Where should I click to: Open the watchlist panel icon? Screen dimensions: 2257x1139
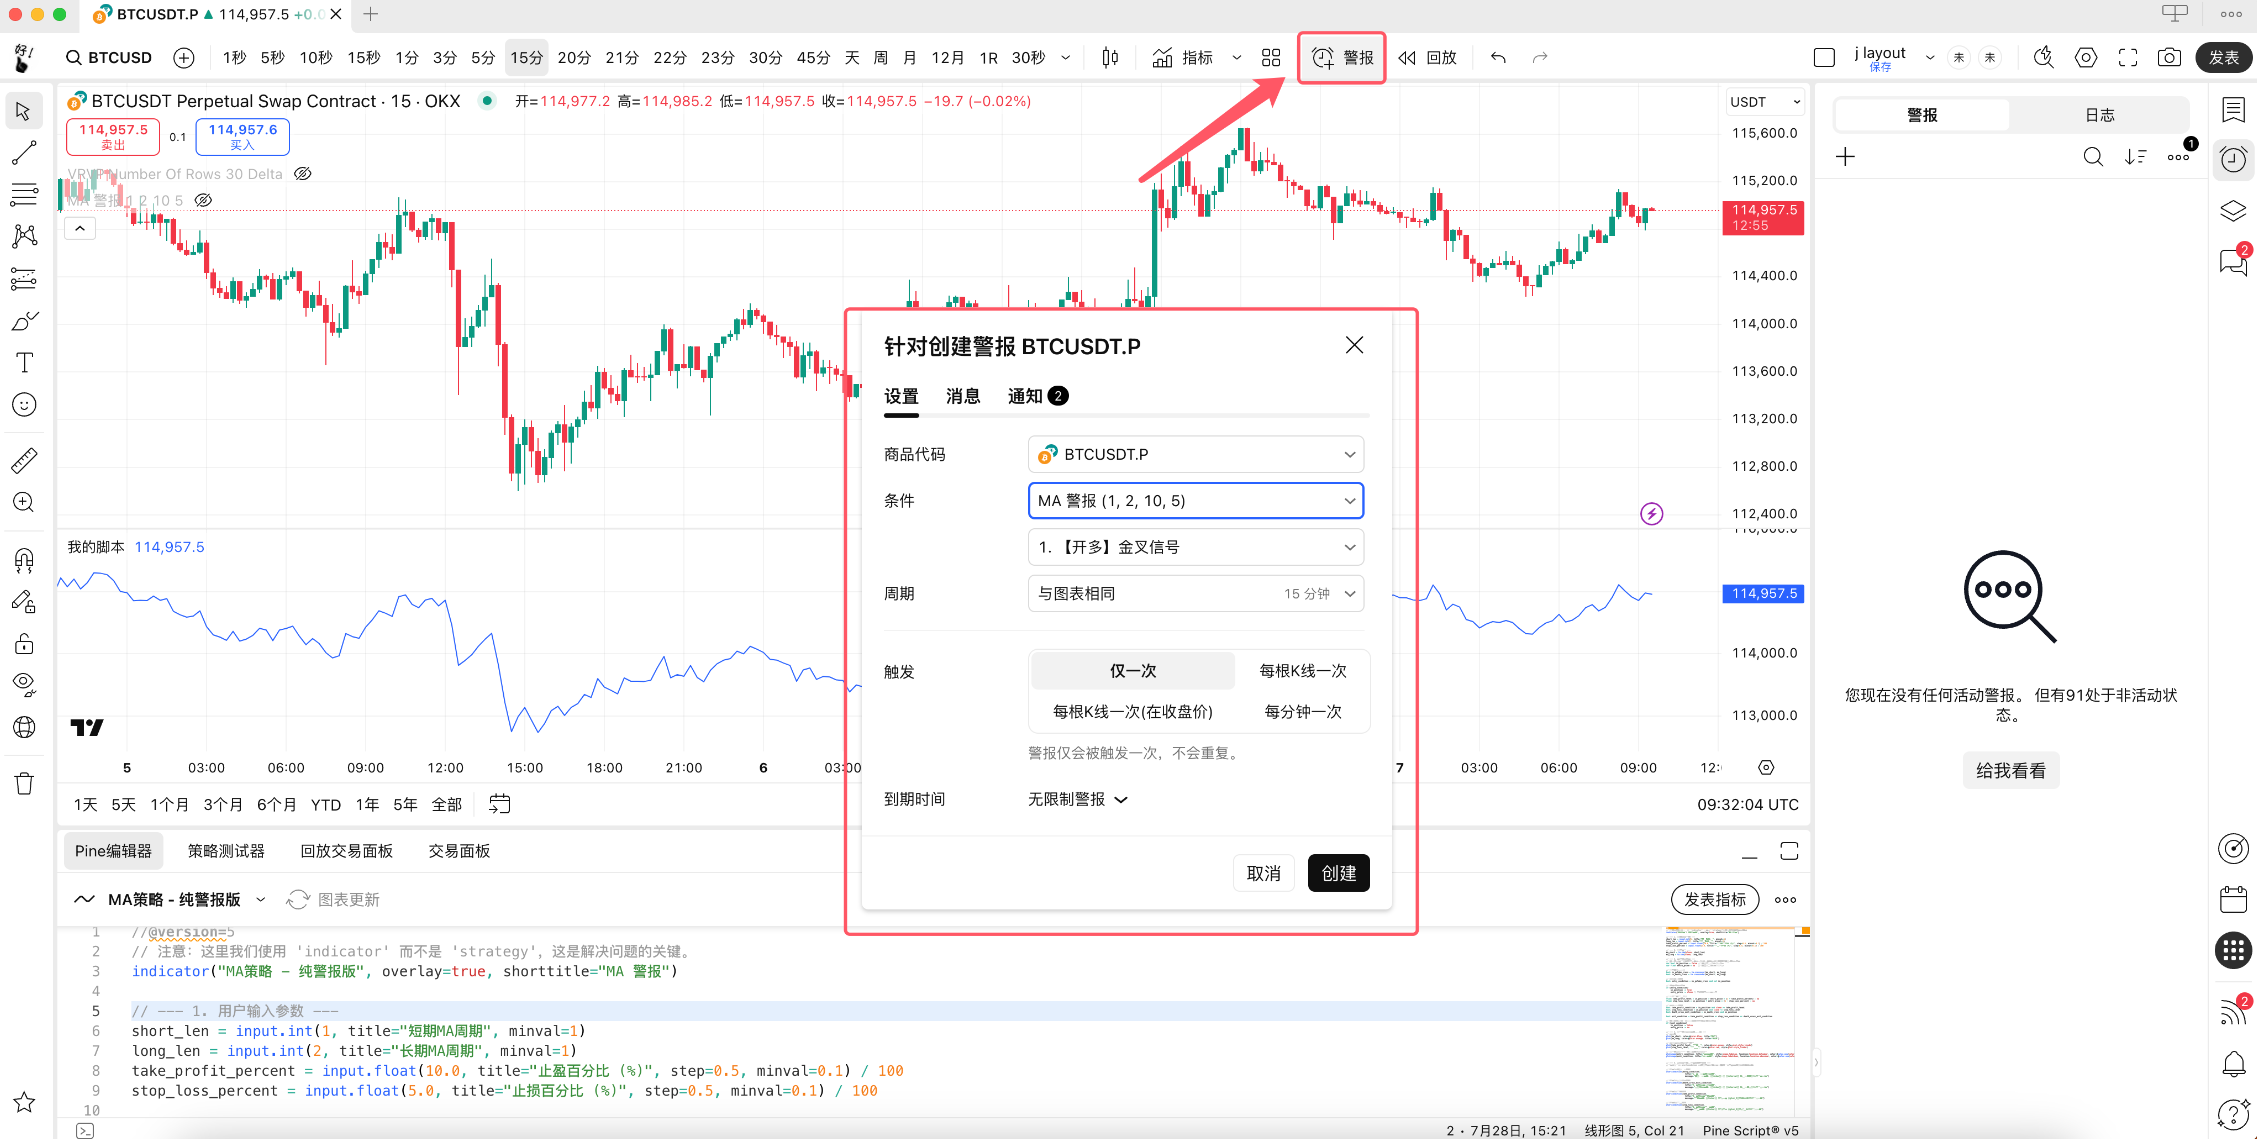(2233, 109)
